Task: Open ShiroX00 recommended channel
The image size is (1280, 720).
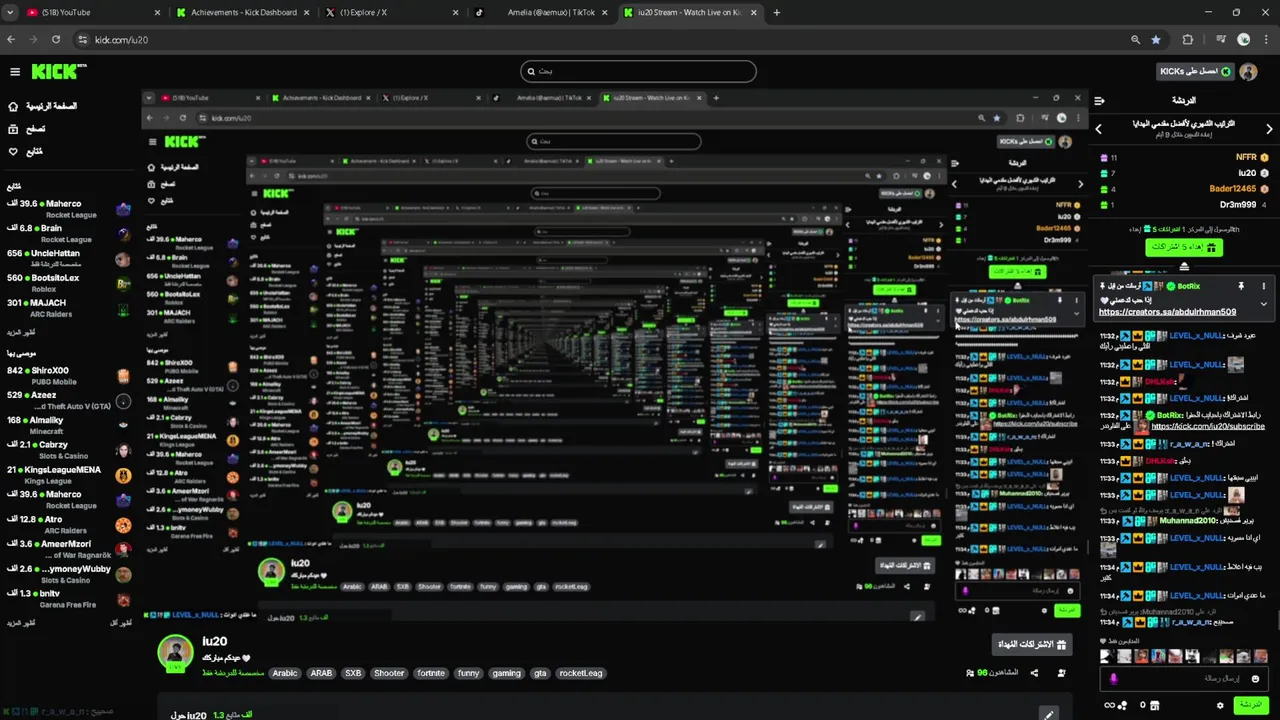Action: coord(66,376)
